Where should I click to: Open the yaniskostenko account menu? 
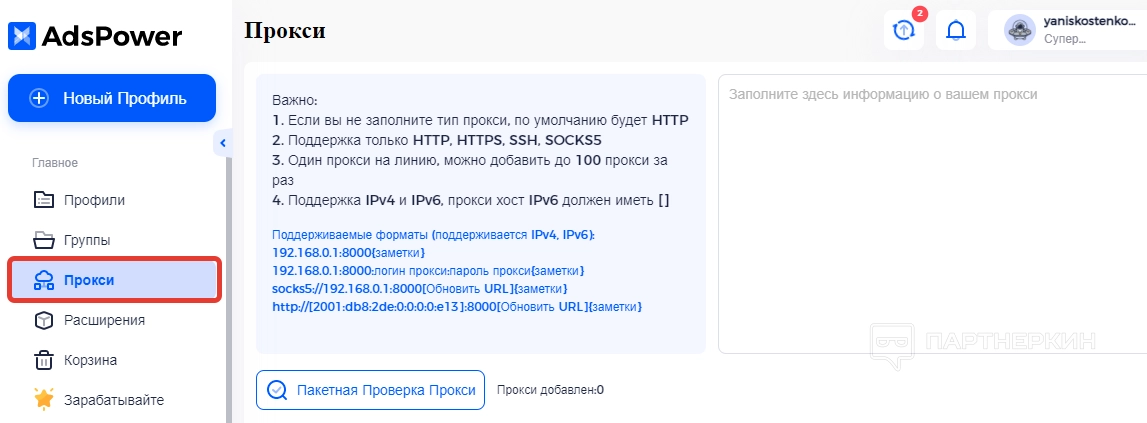point(1078,30)
